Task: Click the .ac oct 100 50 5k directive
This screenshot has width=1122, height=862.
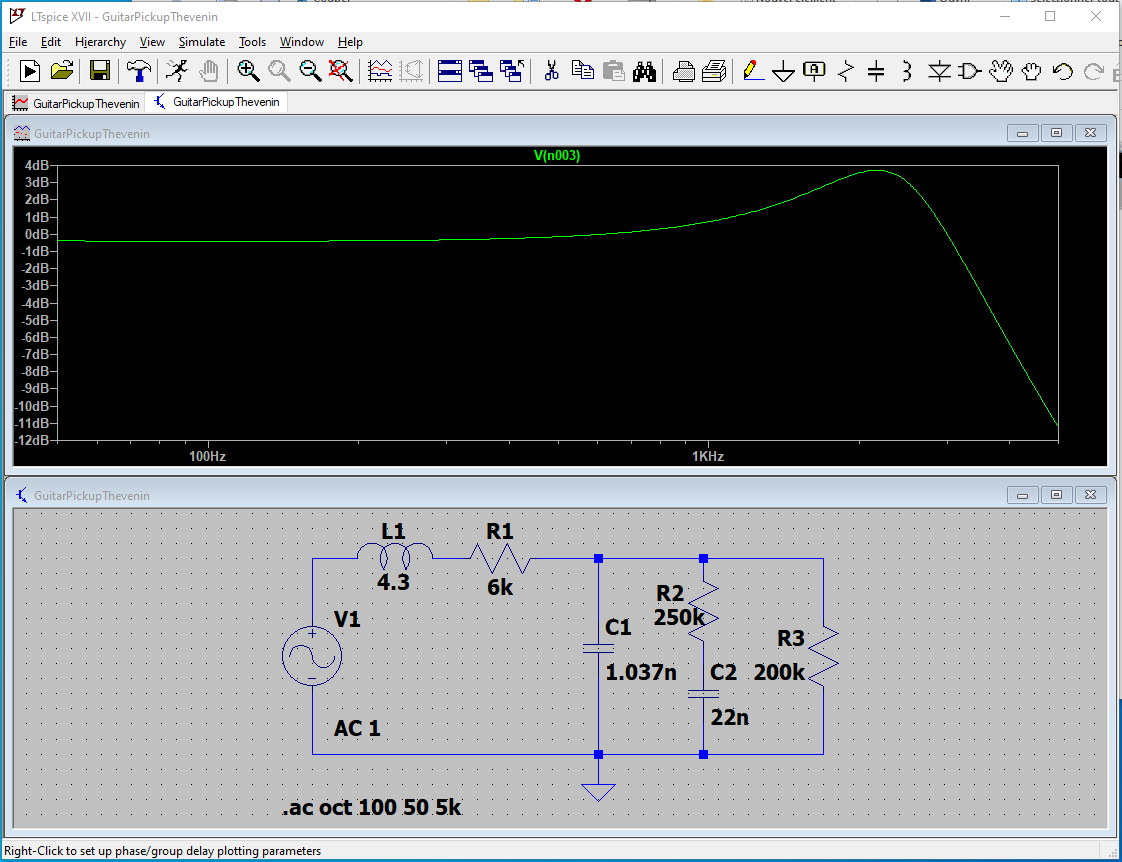Action: pyautogui.click(x=371, y=807)
